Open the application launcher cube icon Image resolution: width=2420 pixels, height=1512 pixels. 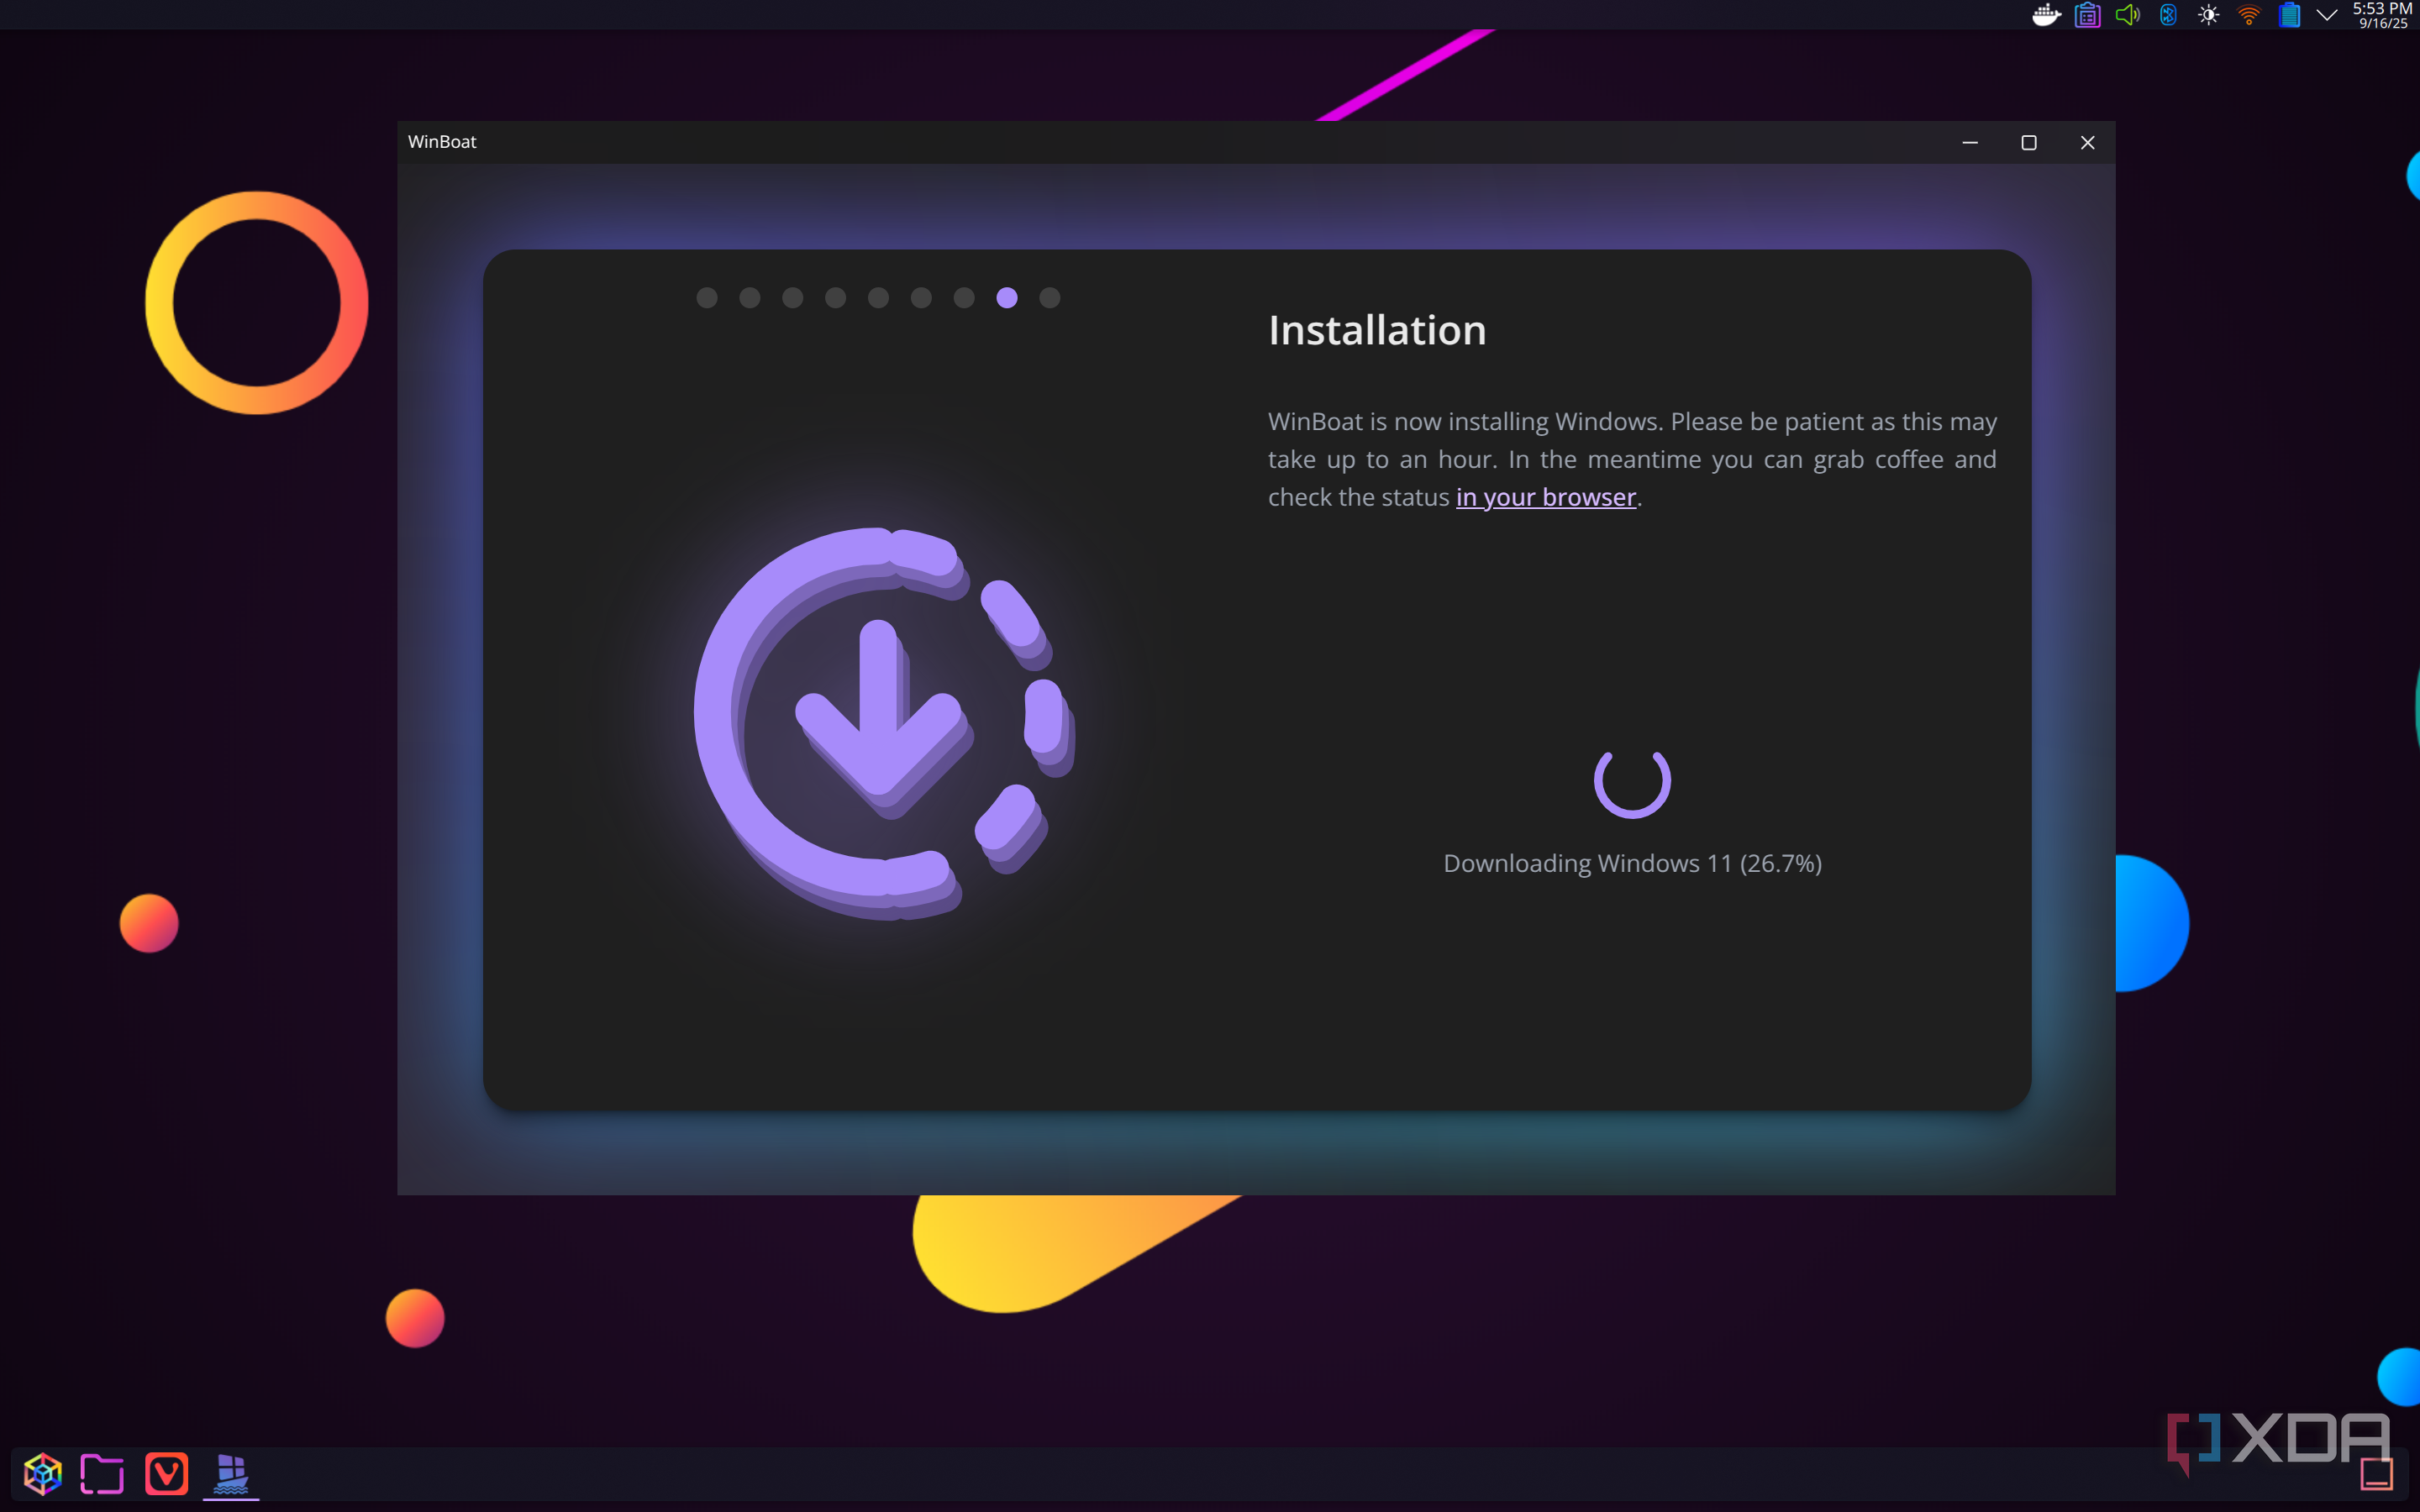[42, 1473]
